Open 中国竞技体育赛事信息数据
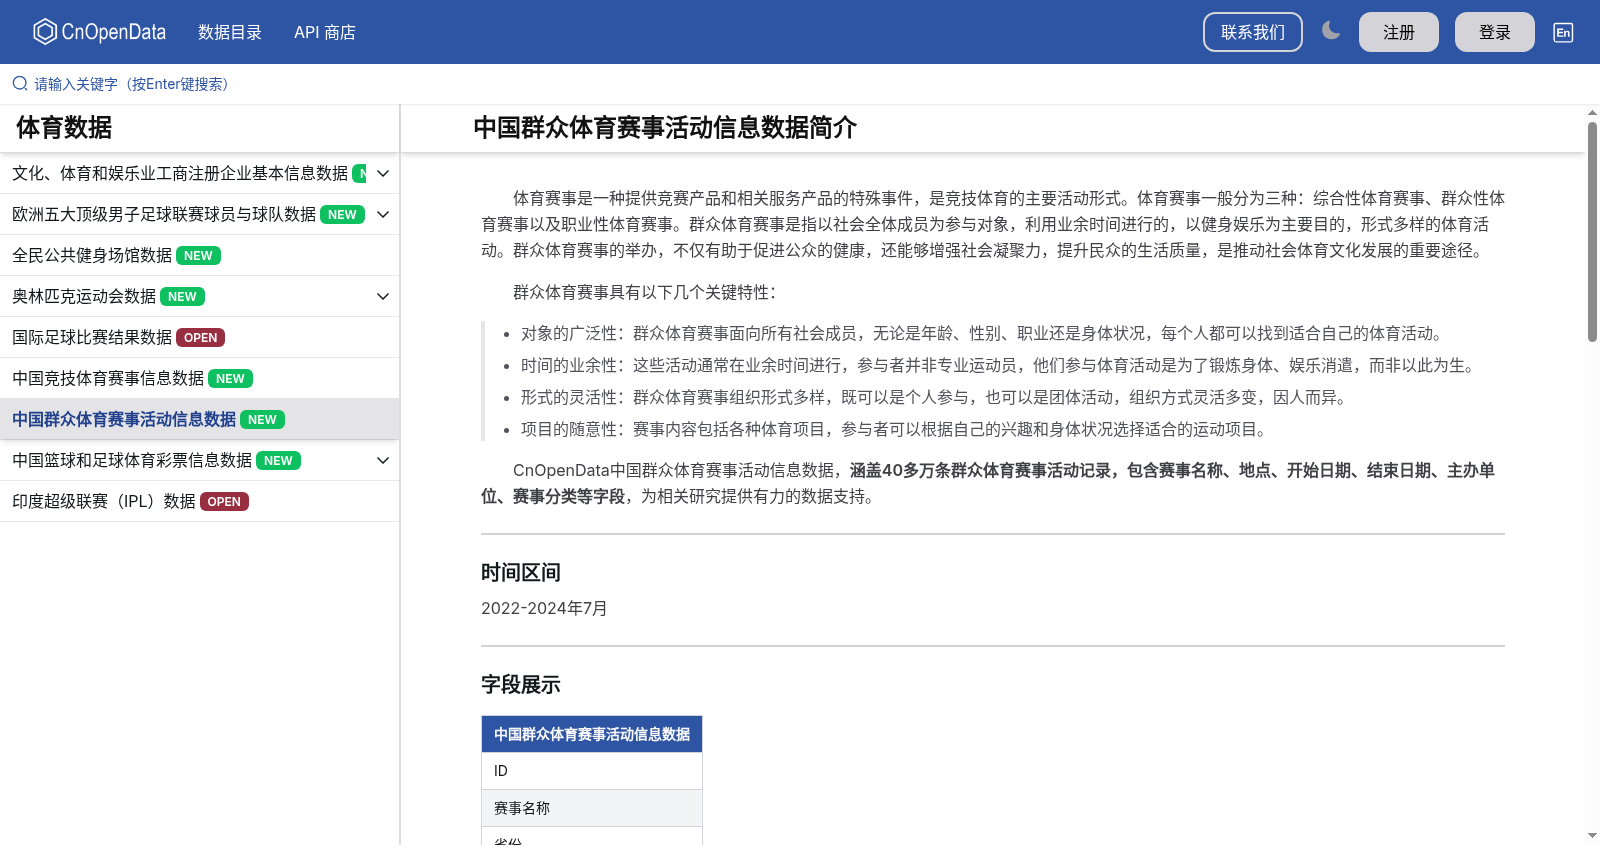This screenshot has width=1600, height=861. tap(108, 379)
